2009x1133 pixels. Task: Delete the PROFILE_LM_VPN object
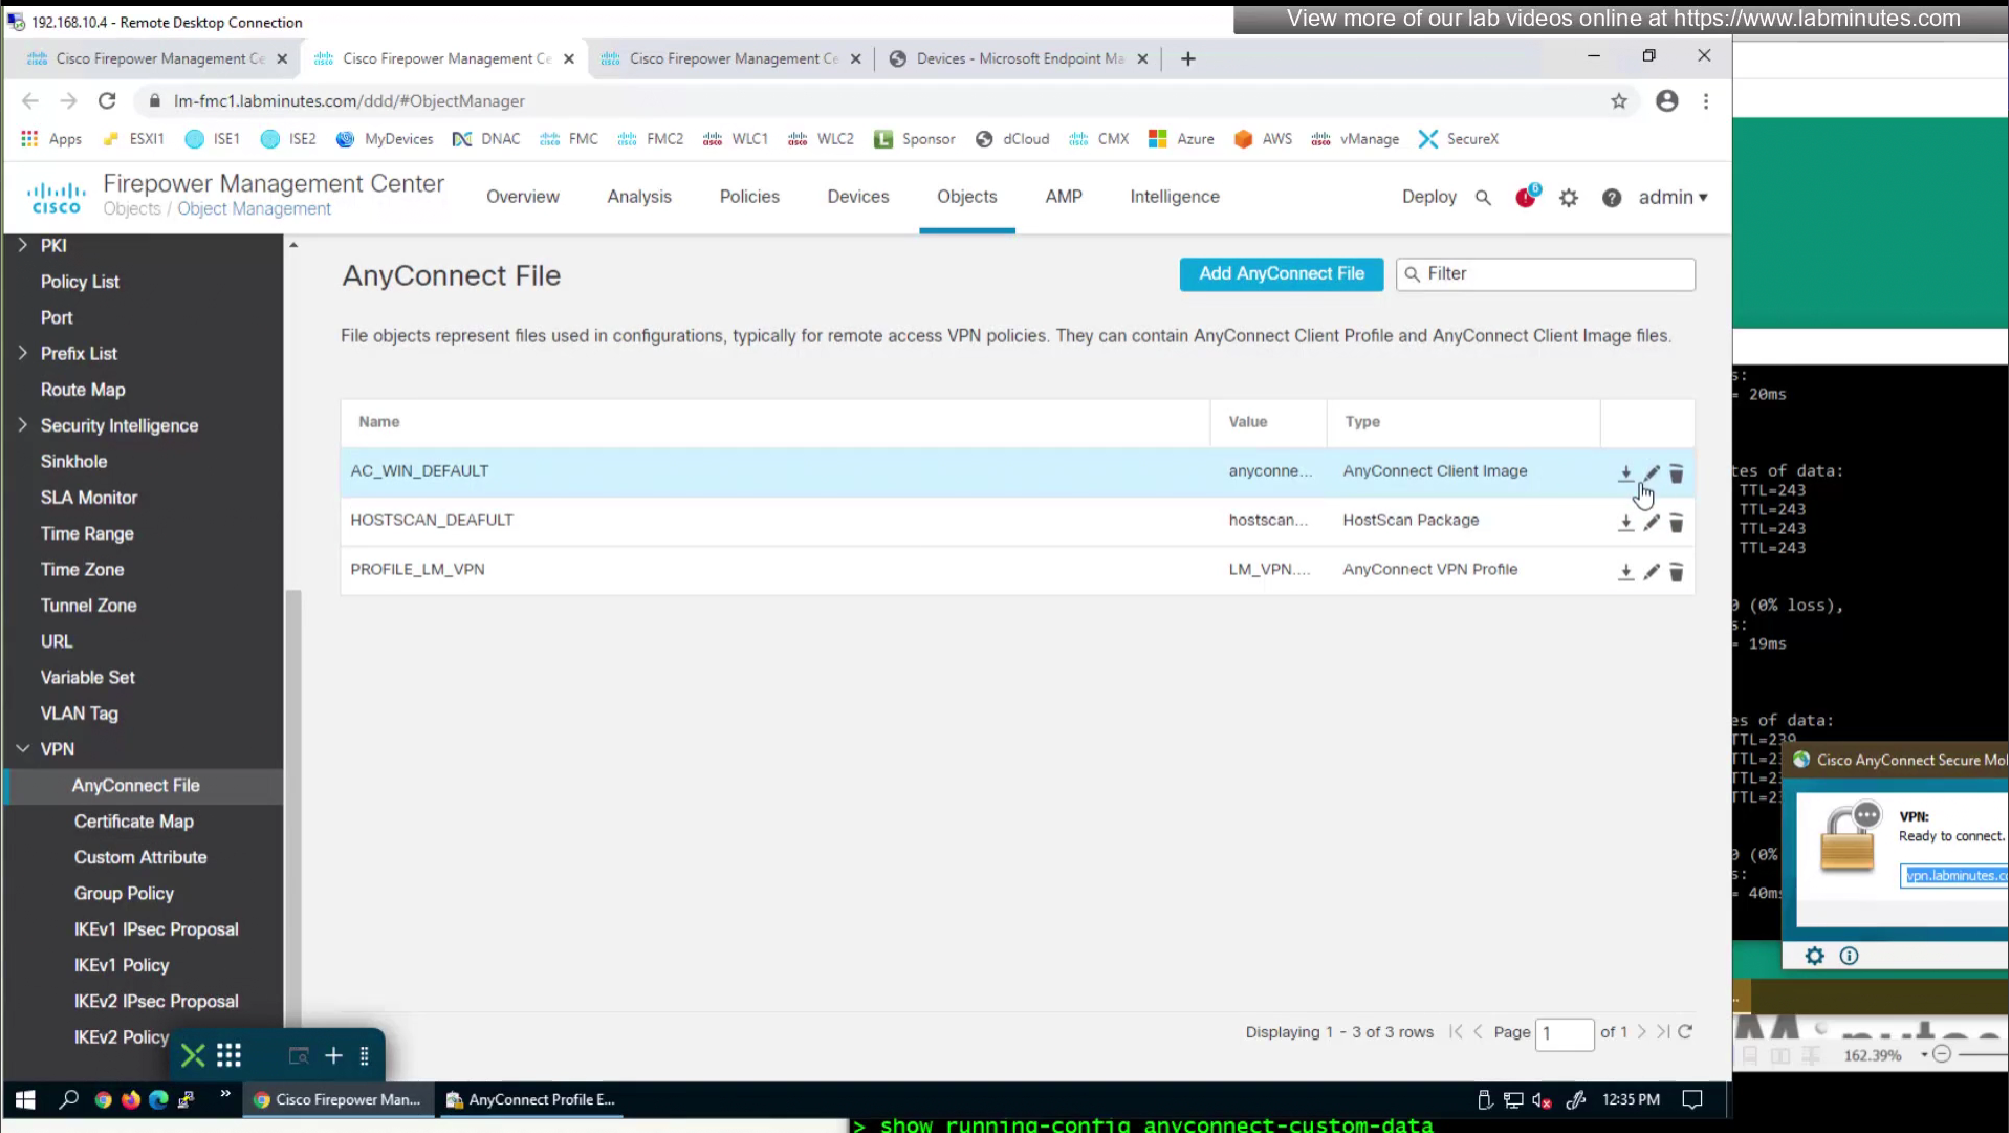tap(1676, 572)
